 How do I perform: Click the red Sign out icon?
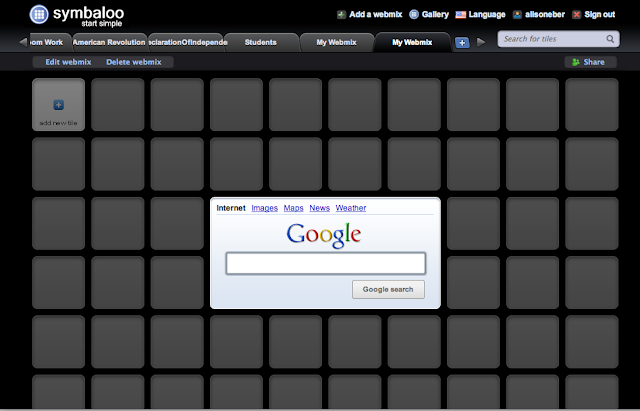576,15
